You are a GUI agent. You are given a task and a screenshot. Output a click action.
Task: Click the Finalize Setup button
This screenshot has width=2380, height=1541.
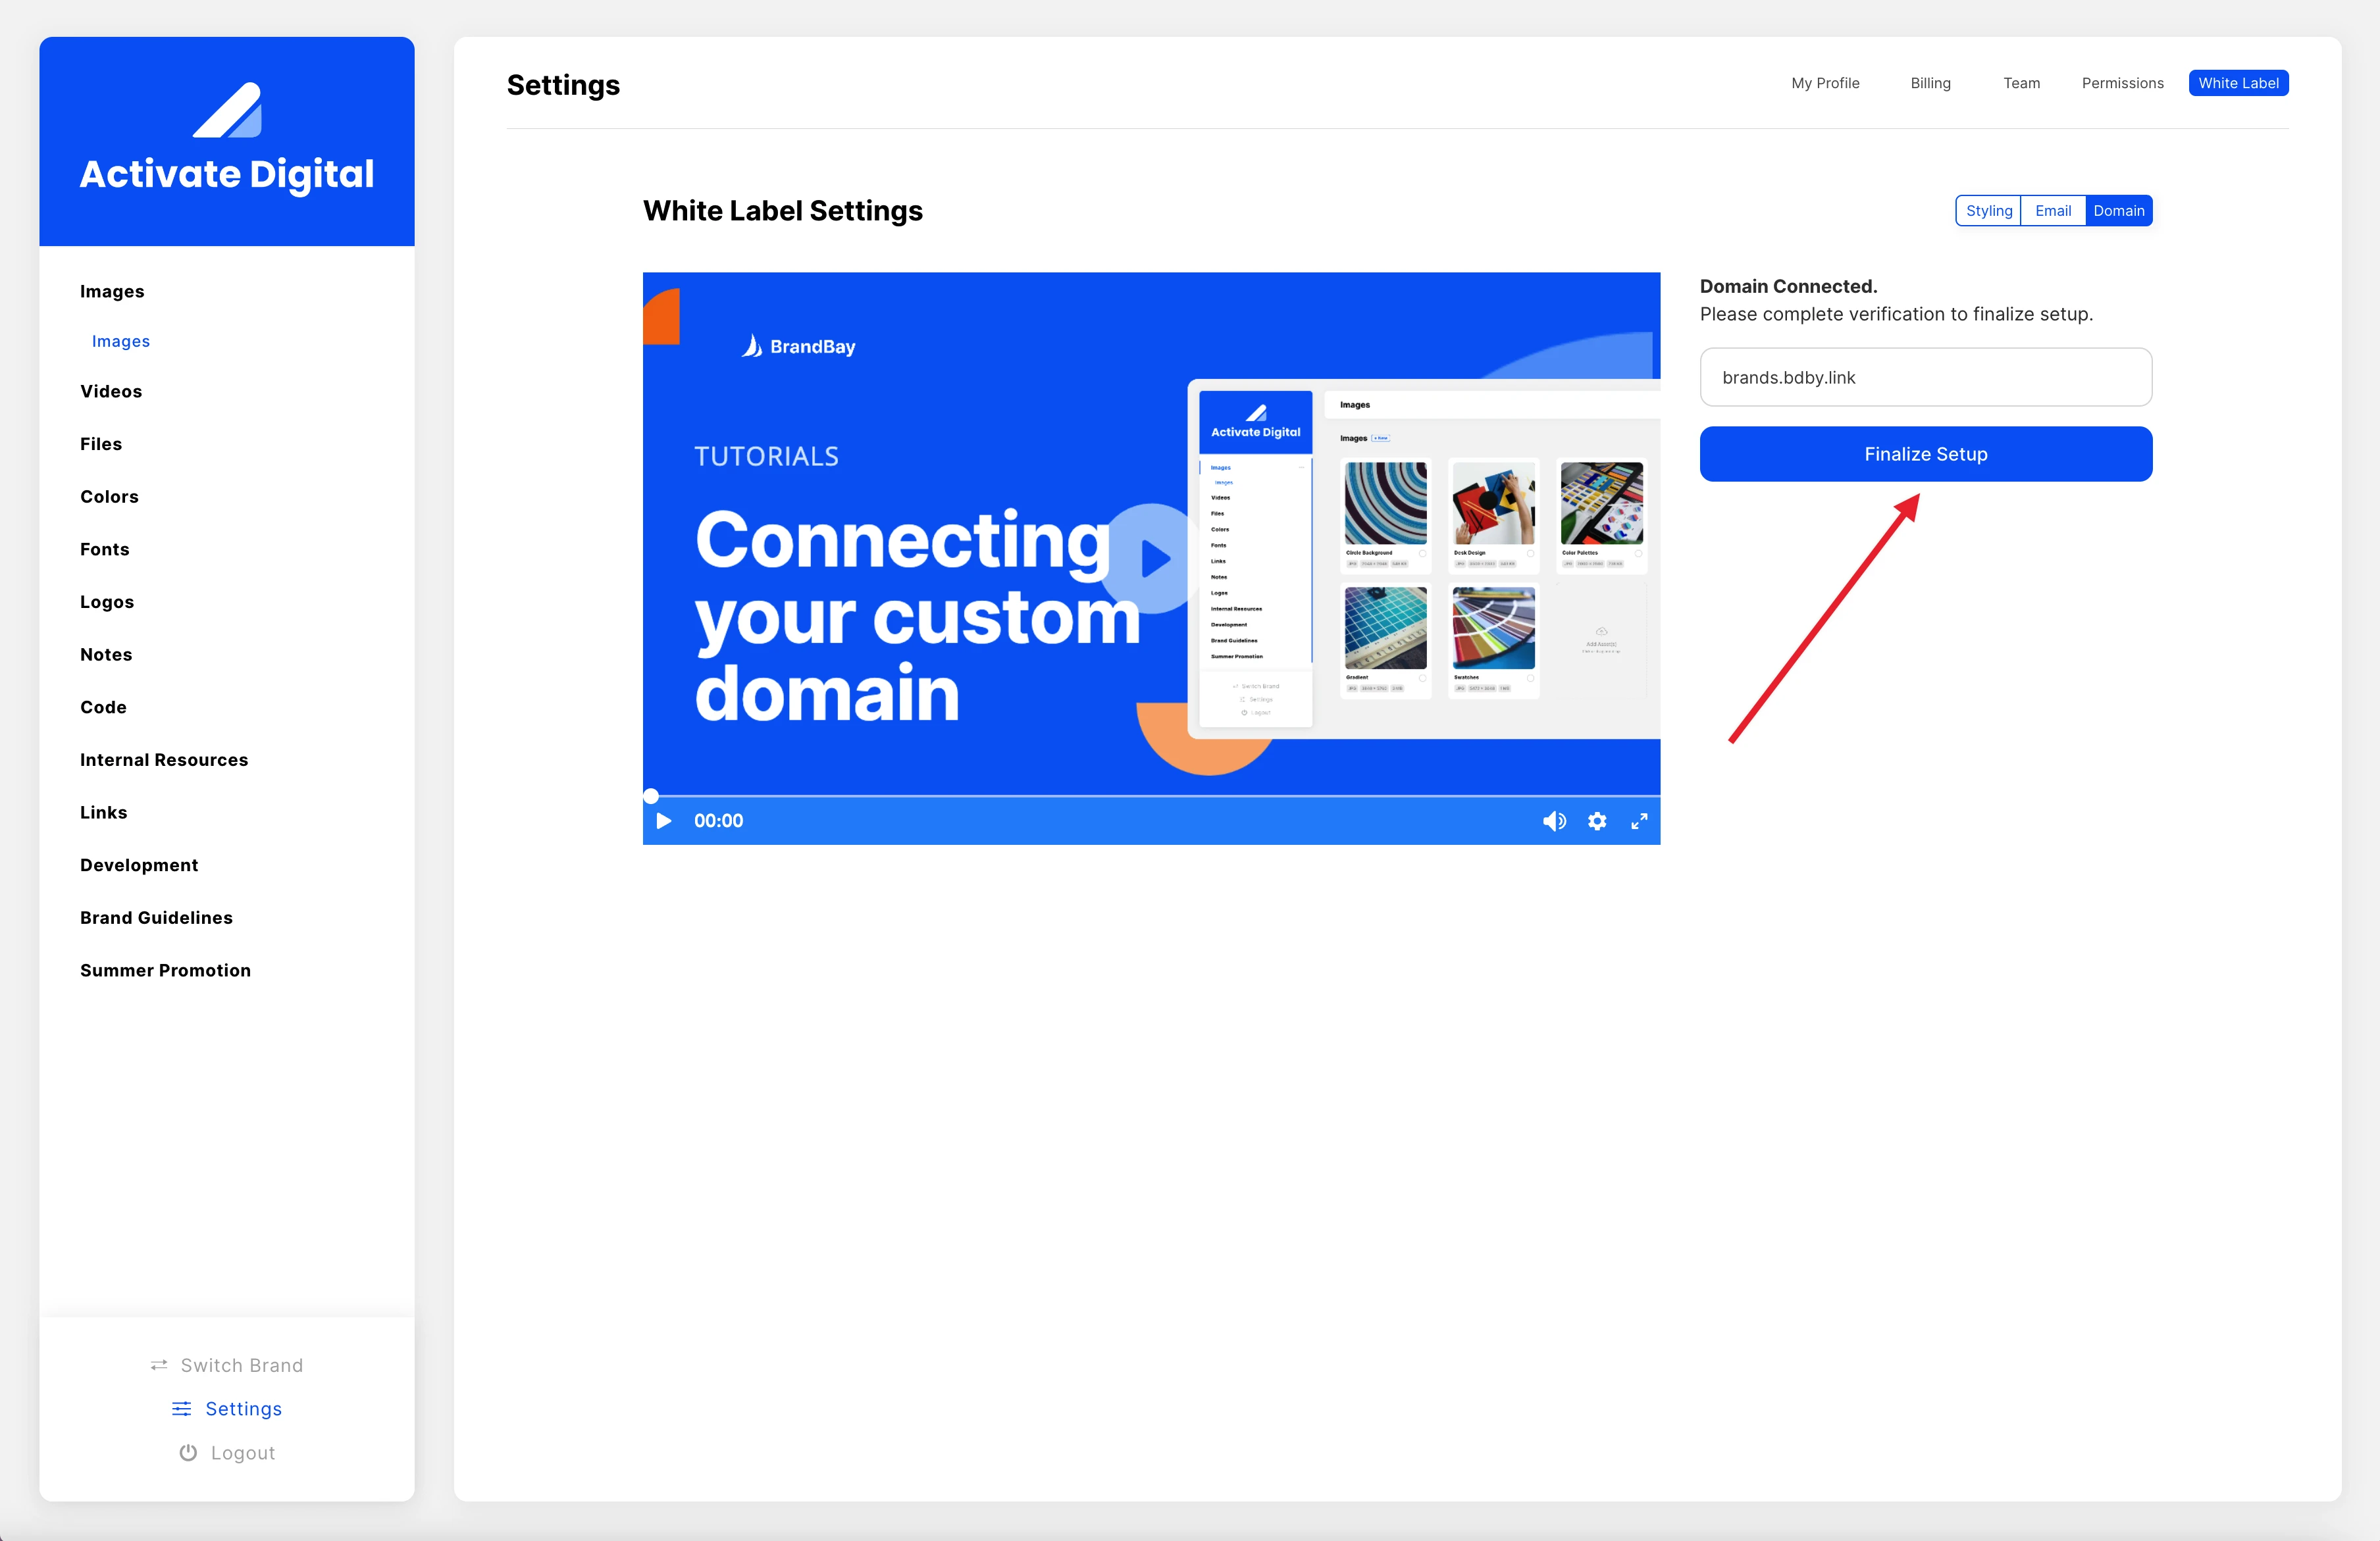[x=1925, y=453]
